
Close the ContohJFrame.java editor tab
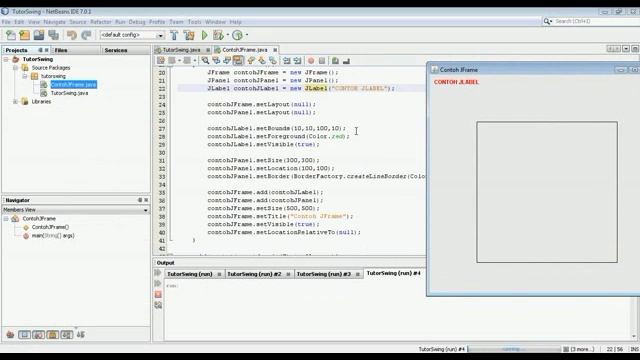point(275,50)
